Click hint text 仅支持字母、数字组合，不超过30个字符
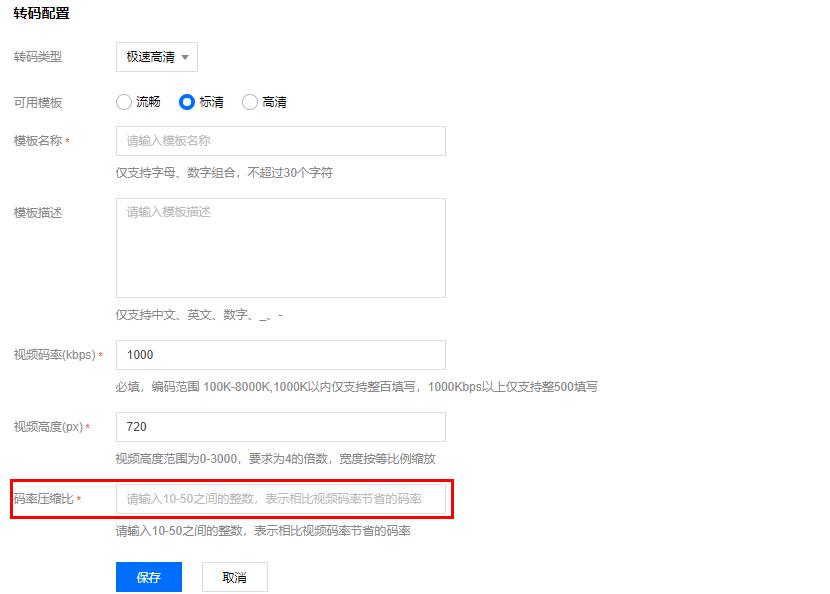The height and width of the screenshot is (594, 830). point(224,173)
